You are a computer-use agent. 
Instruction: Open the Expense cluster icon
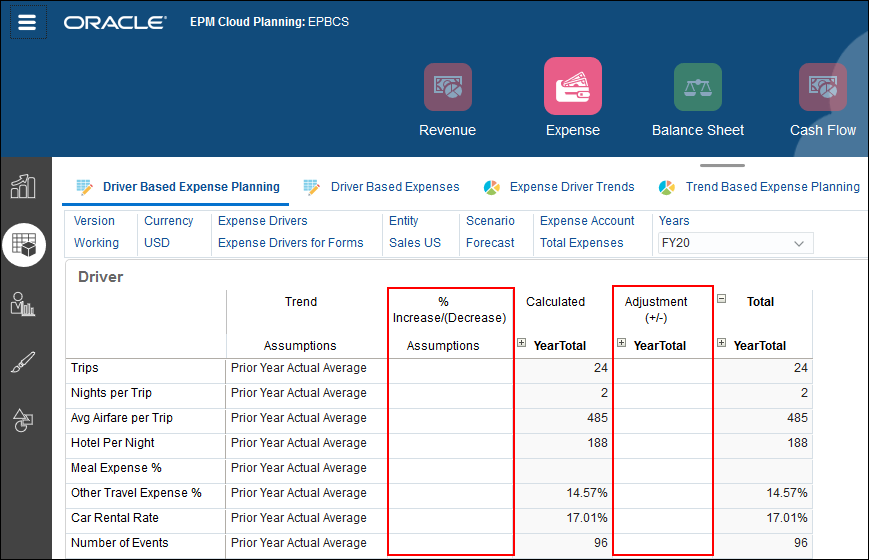[x=572, y=86]
